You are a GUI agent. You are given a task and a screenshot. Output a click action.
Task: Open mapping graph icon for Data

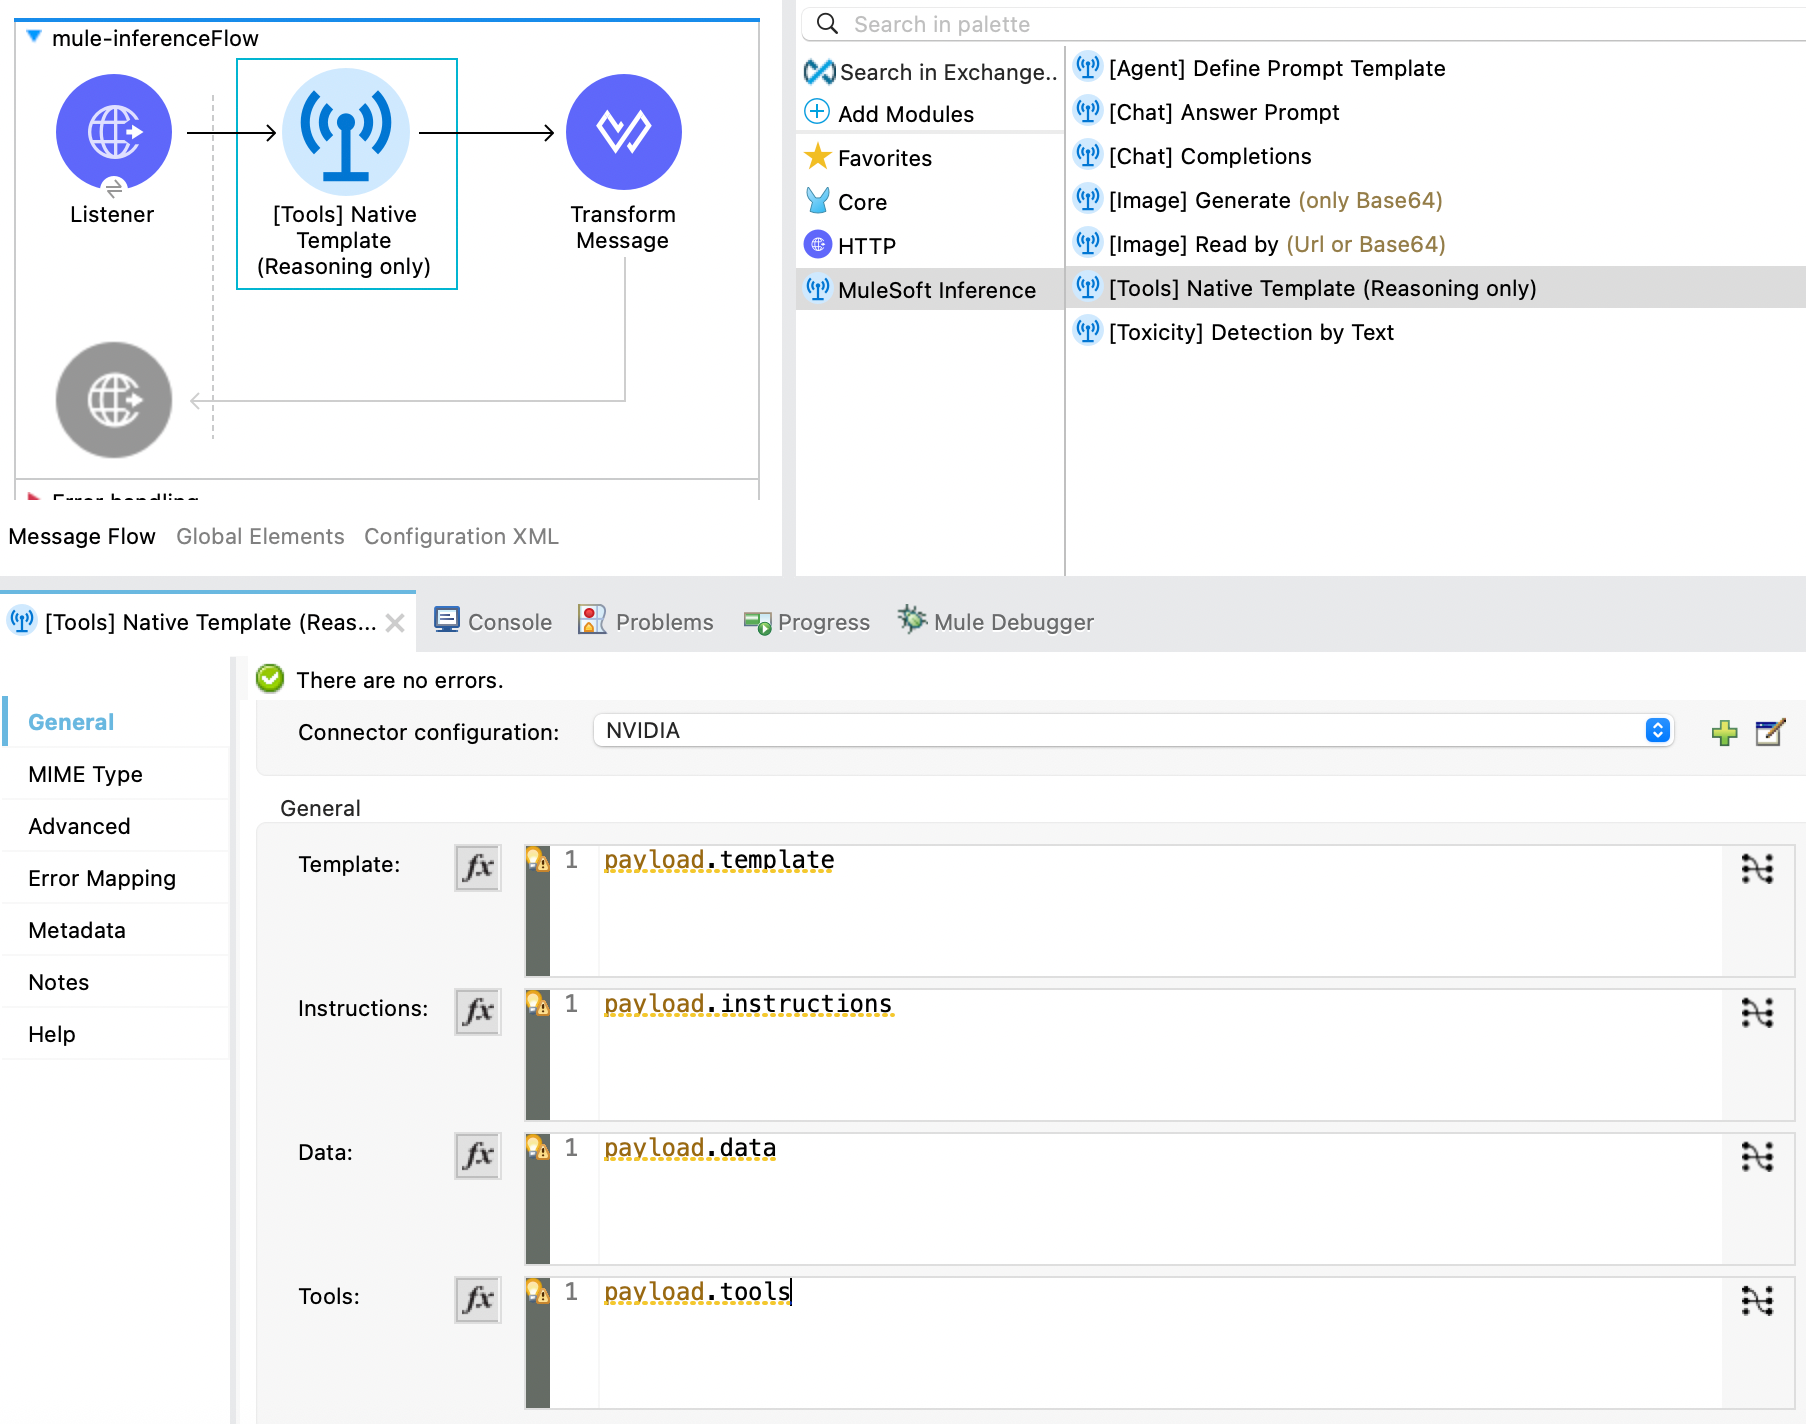(1757, 1157)
